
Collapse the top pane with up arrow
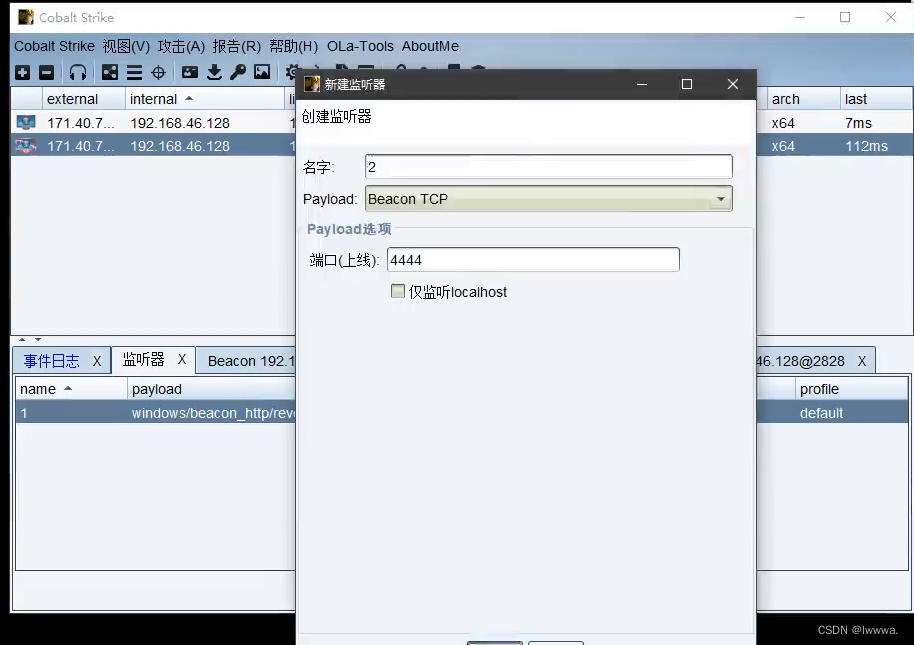(x=22, y=339)
